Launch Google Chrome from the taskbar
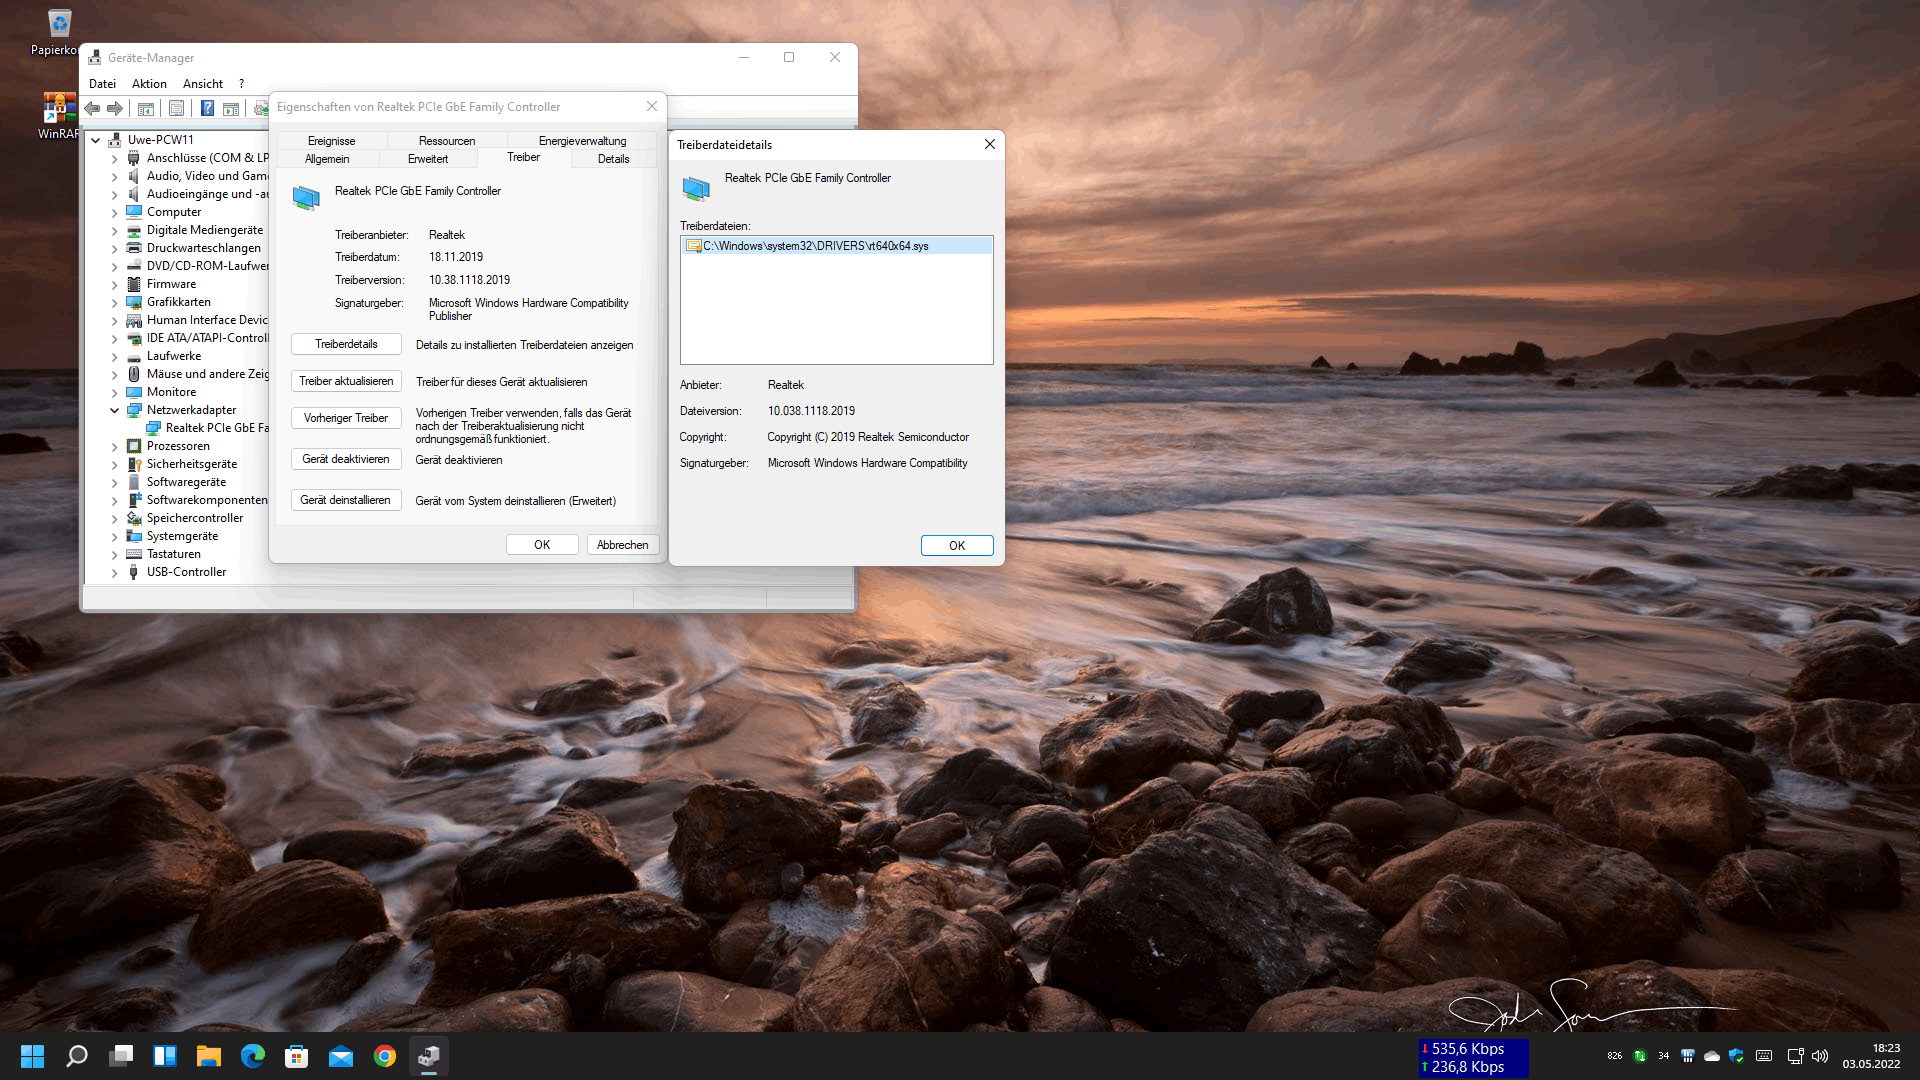Viewport: 1920px width, 1080px height. pyautogui.click(x=384, y=1056)
